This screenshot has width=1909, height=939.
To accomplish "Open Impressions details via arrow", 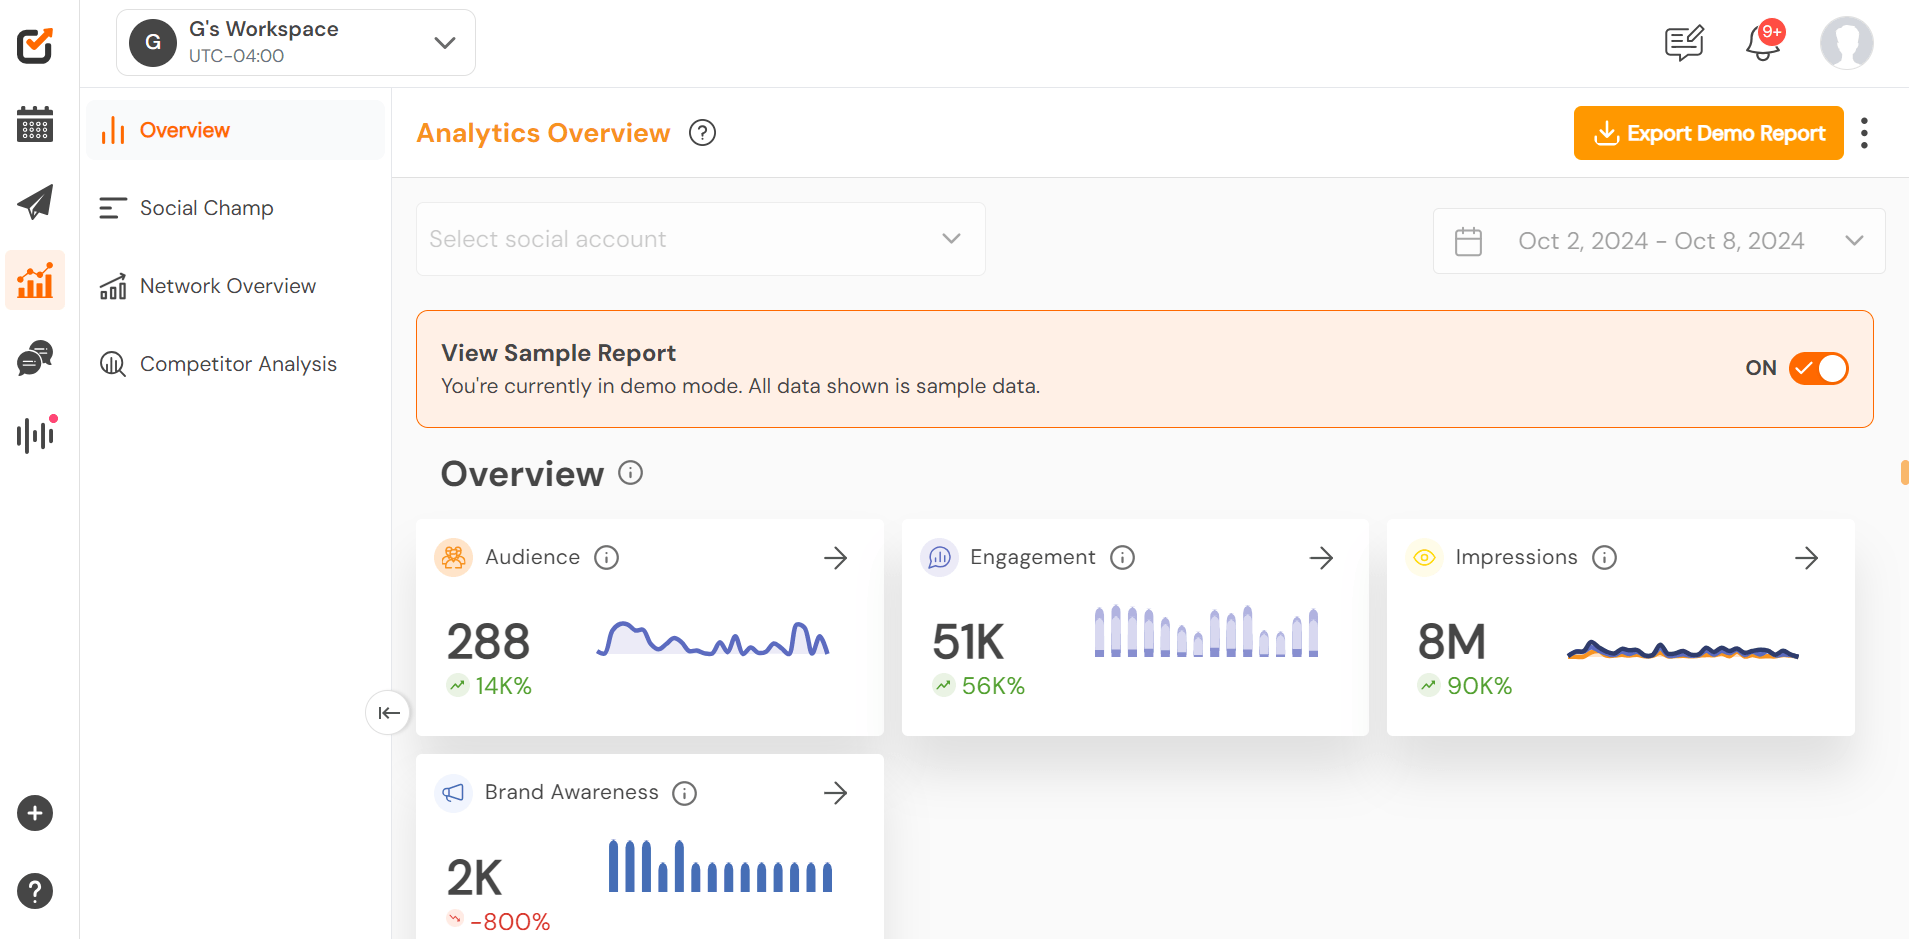I will click(x=1806, y=558).
